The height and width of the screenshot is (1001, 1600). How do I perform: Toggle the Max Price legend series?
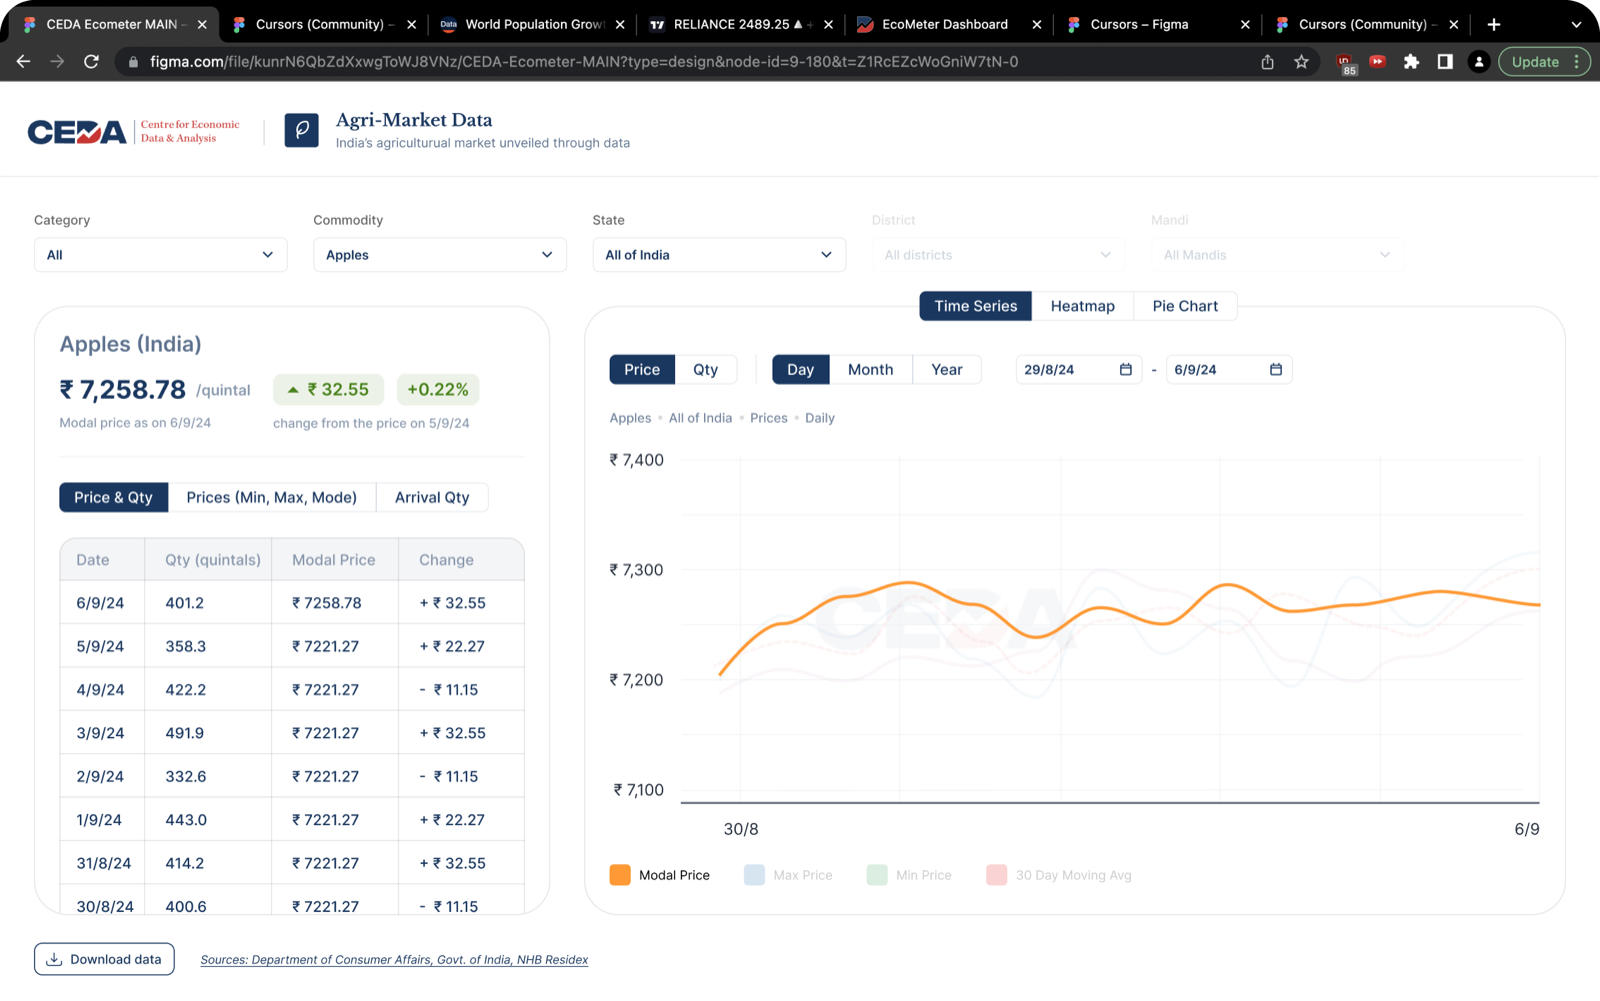click(788, 875)
